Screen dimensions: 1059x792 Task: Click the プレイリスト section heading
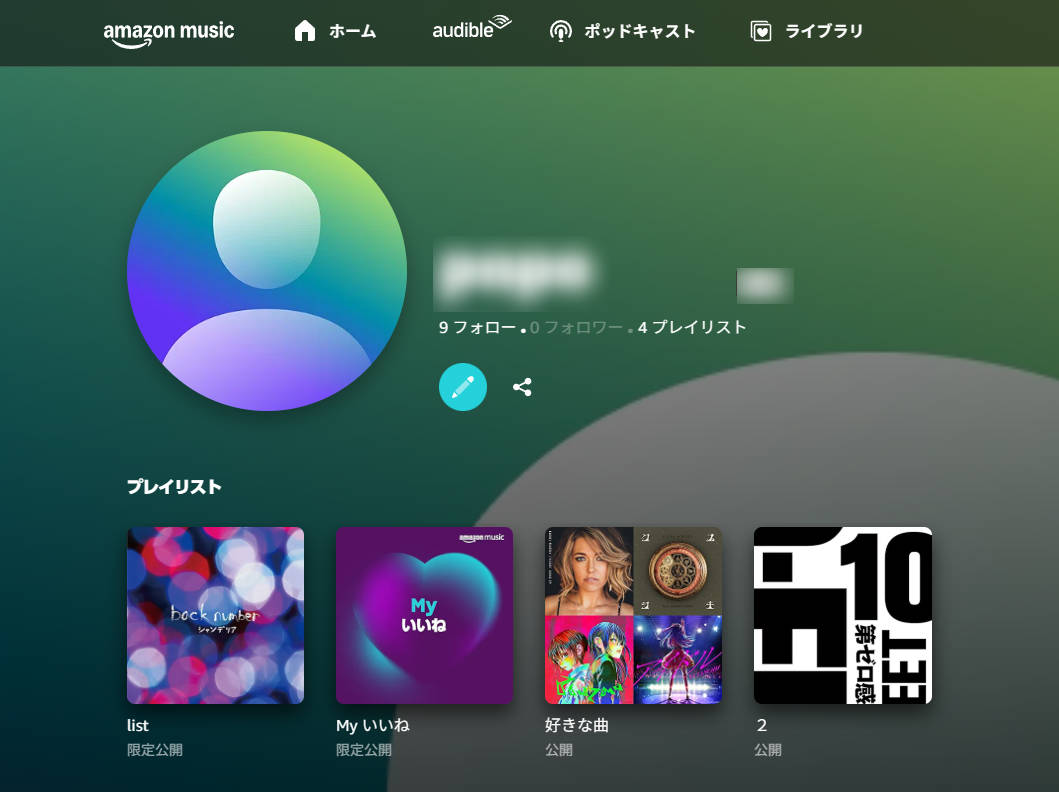[174, 487]
